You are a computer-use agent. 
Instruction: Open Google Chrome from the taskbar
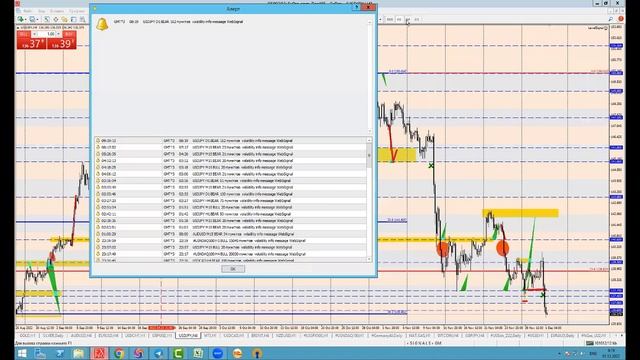[118, 353]
